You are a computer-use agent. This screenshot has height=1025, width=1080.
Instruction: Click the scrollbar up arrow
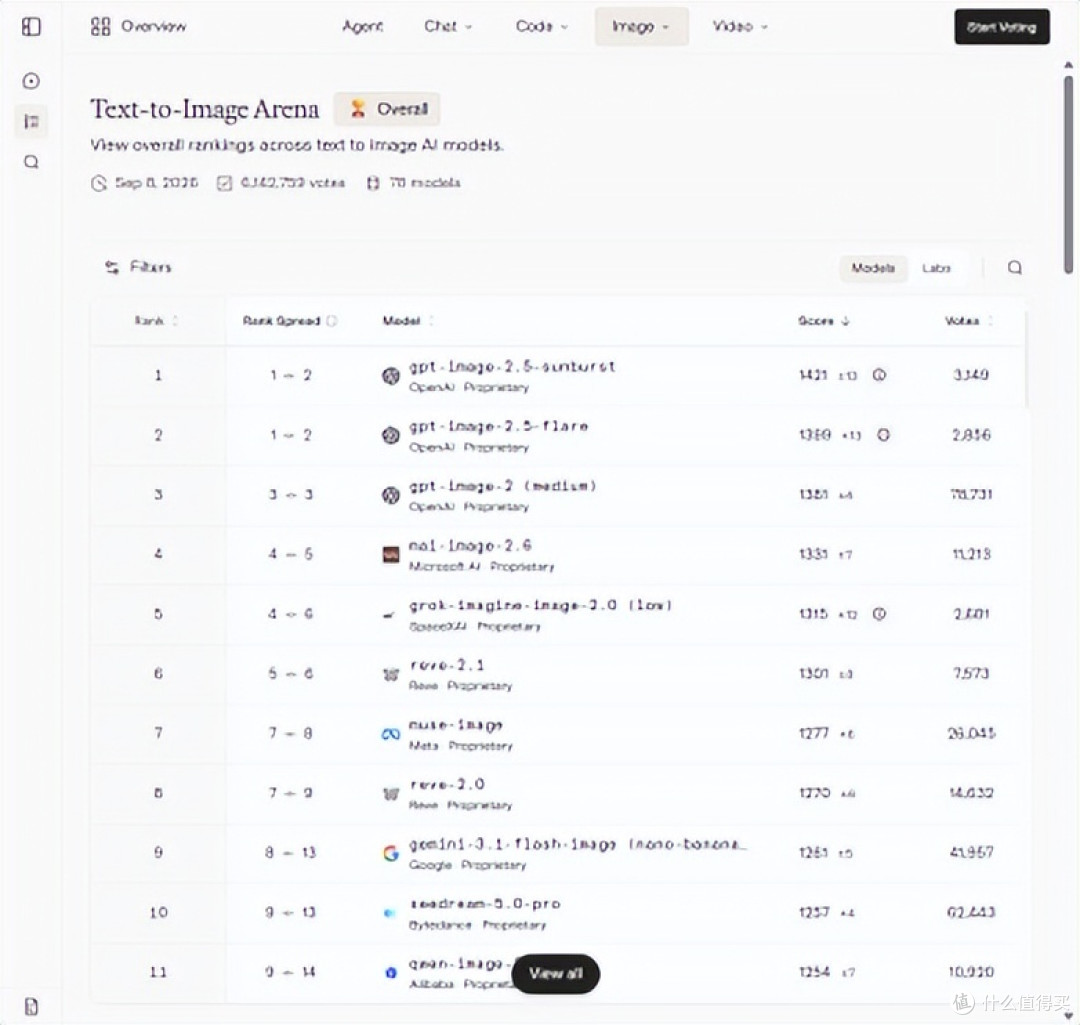click(1068, 65)
